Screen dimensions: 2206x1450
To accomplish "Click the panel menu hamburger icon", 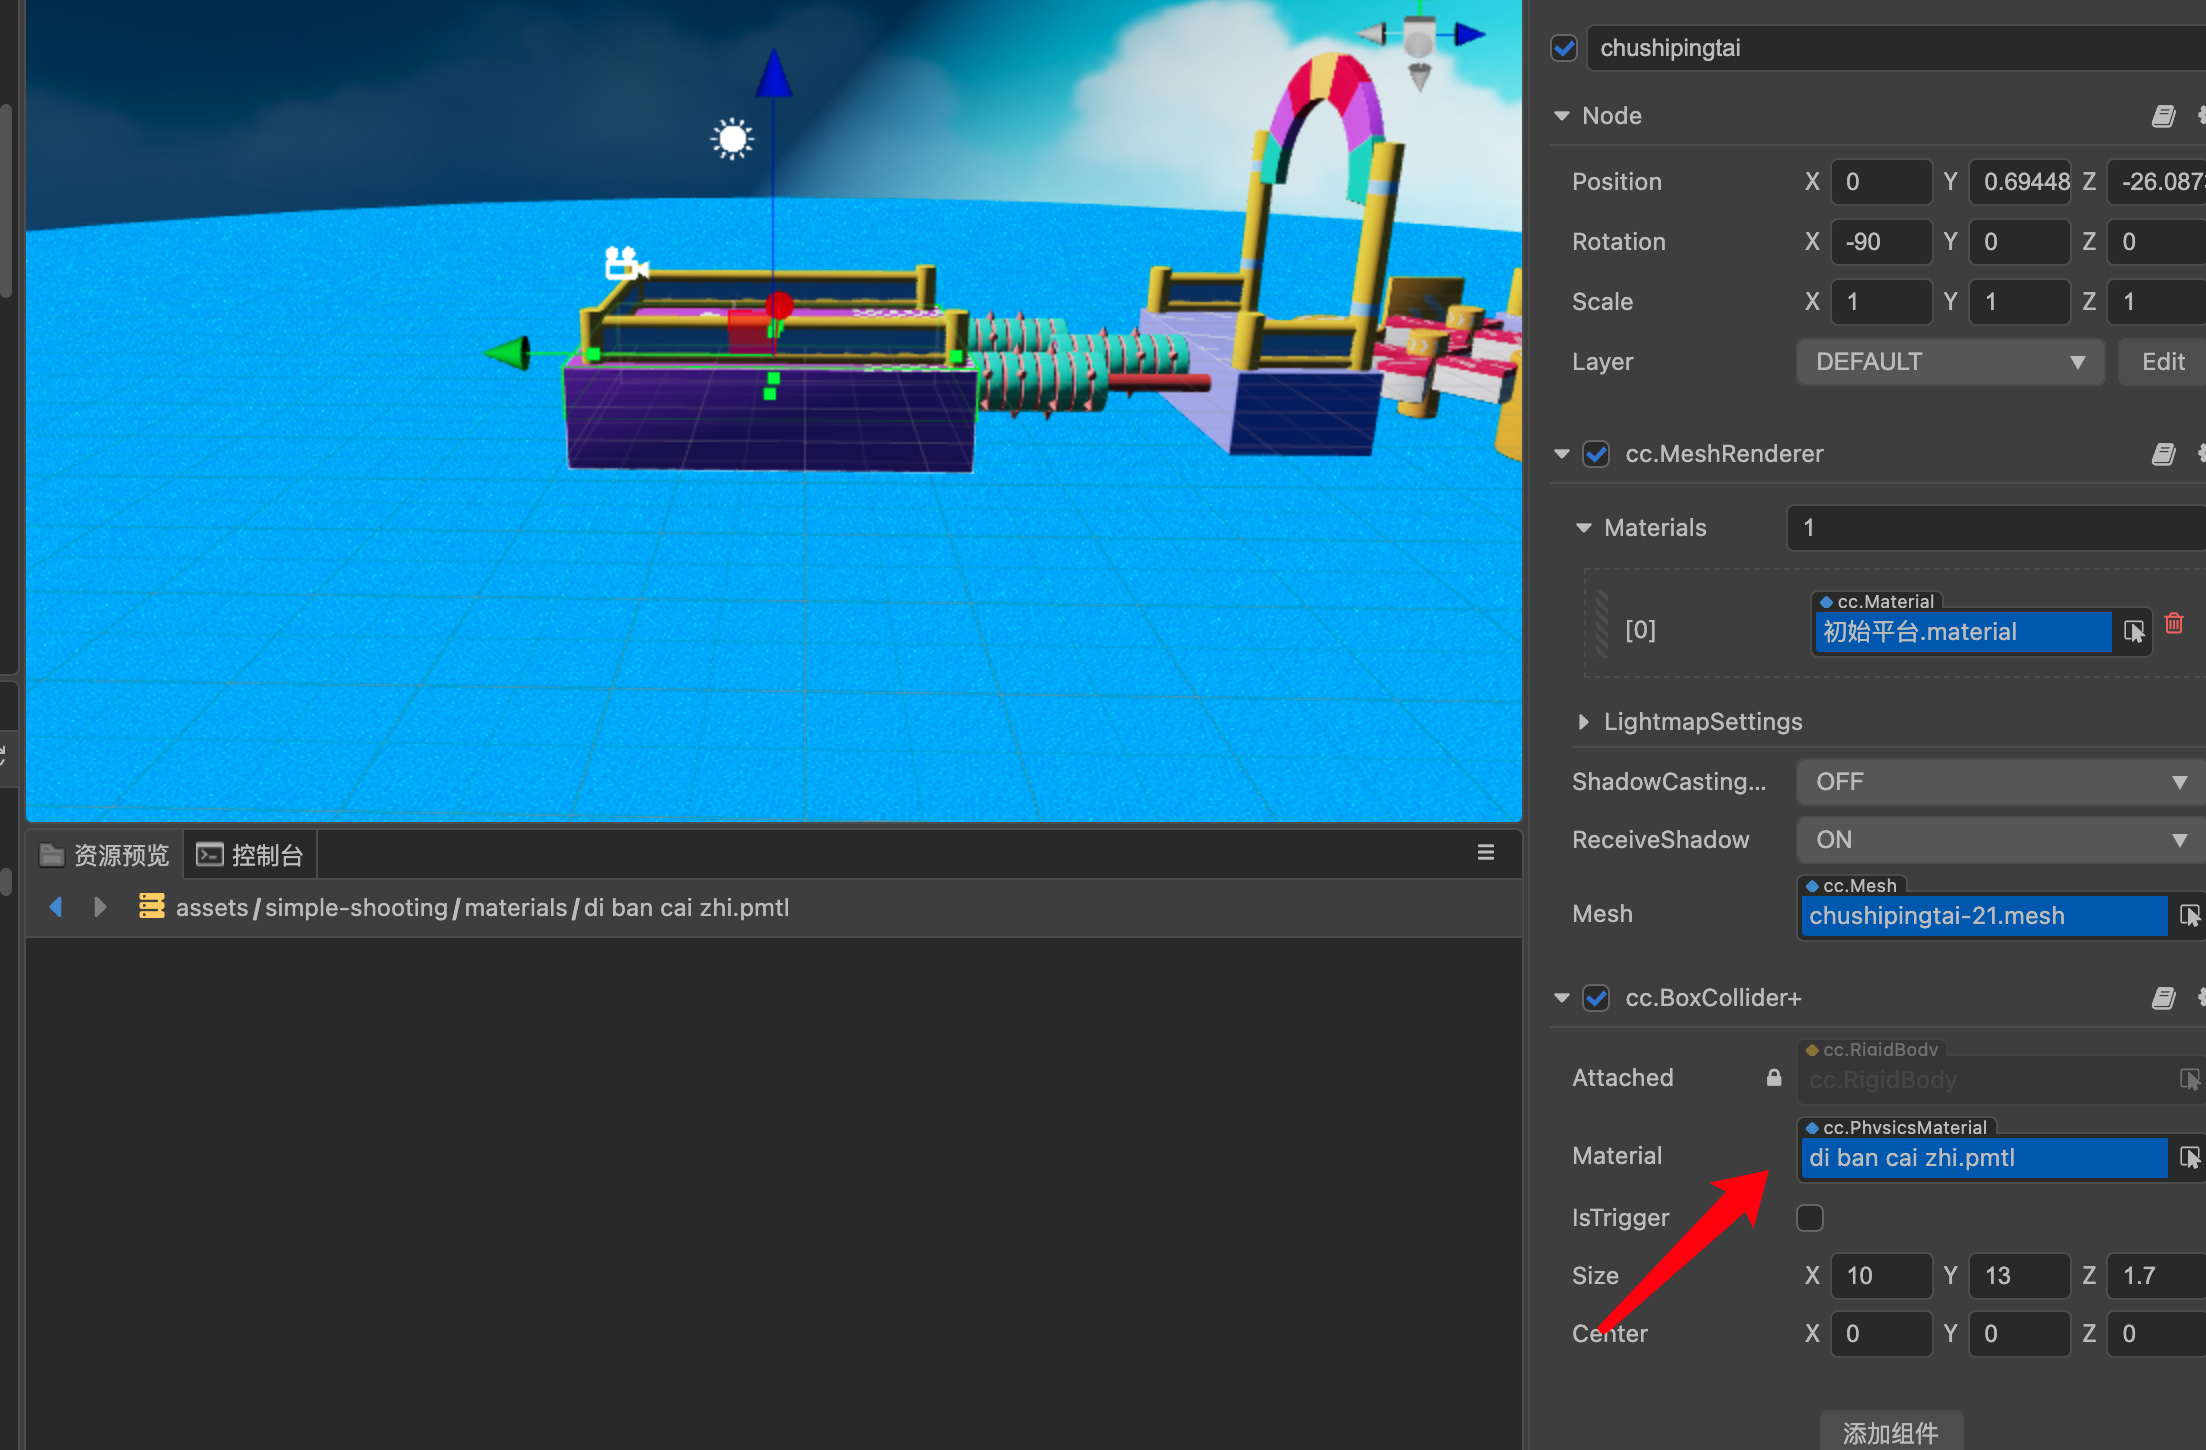I will 1486,853.
